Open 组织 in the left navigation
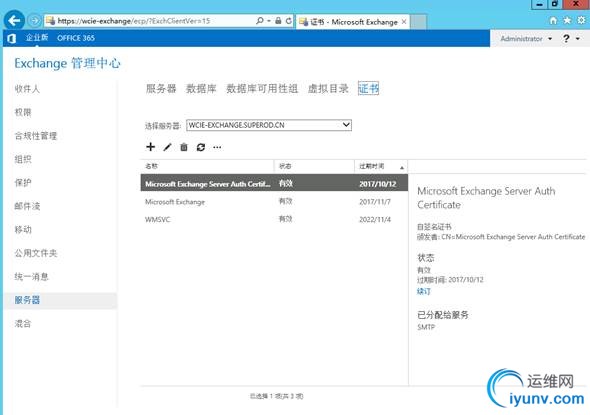This screenshot has height=415, width=590. pos(23,159)
